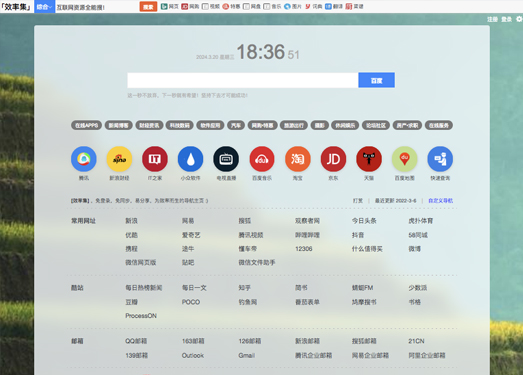Select the 网盘 search type
This screenshot has height=375, width=523.
[251, 6]
